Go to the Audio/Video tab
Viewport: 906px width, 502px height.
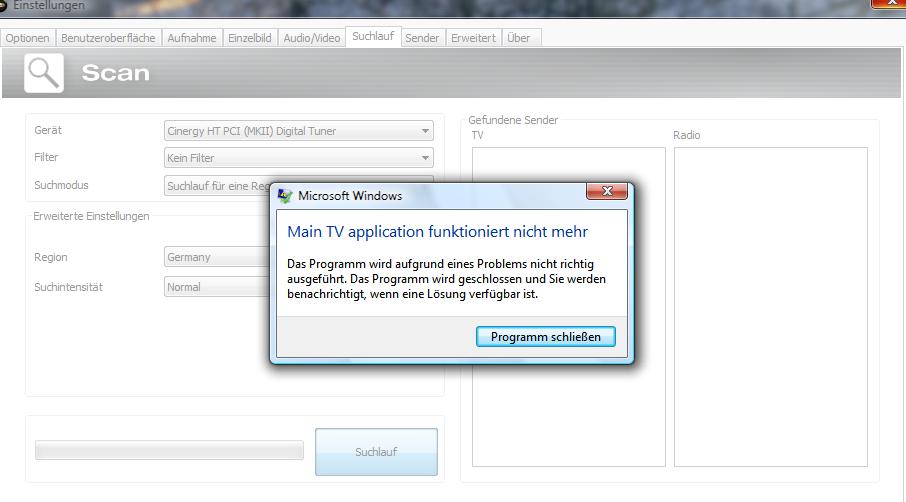311,38
